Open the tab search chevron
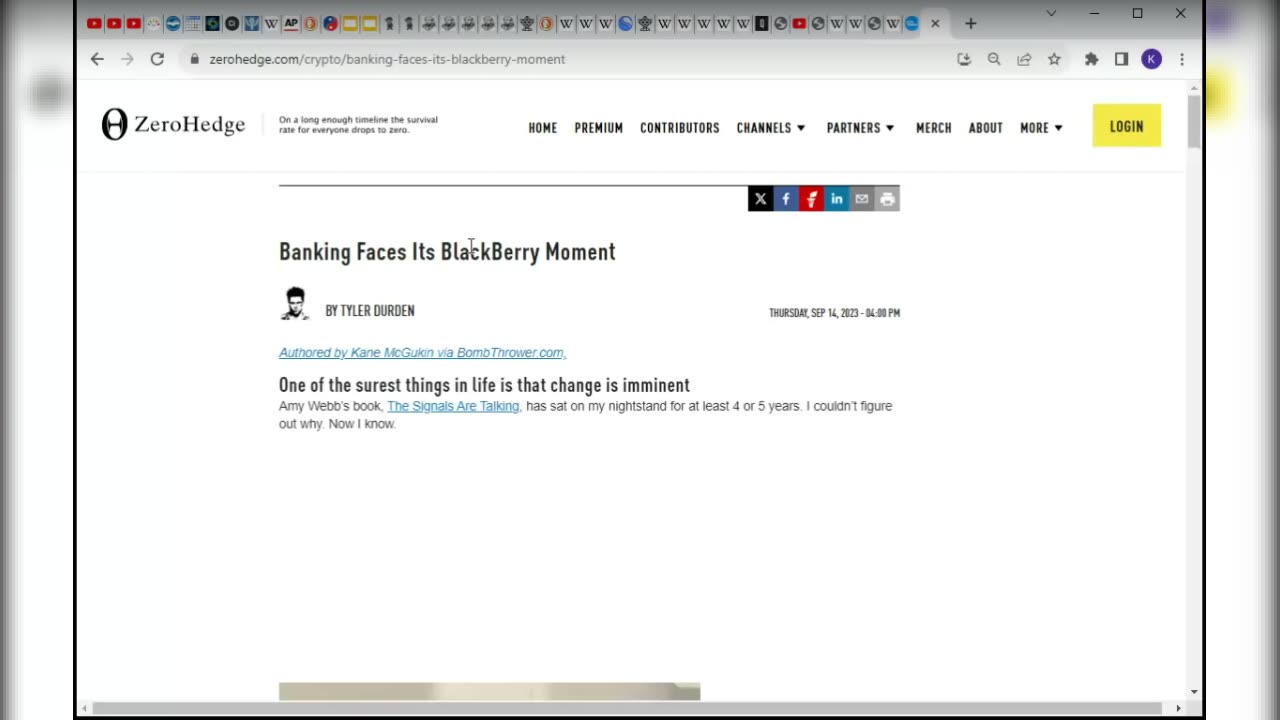 (x=1051, y=13)
